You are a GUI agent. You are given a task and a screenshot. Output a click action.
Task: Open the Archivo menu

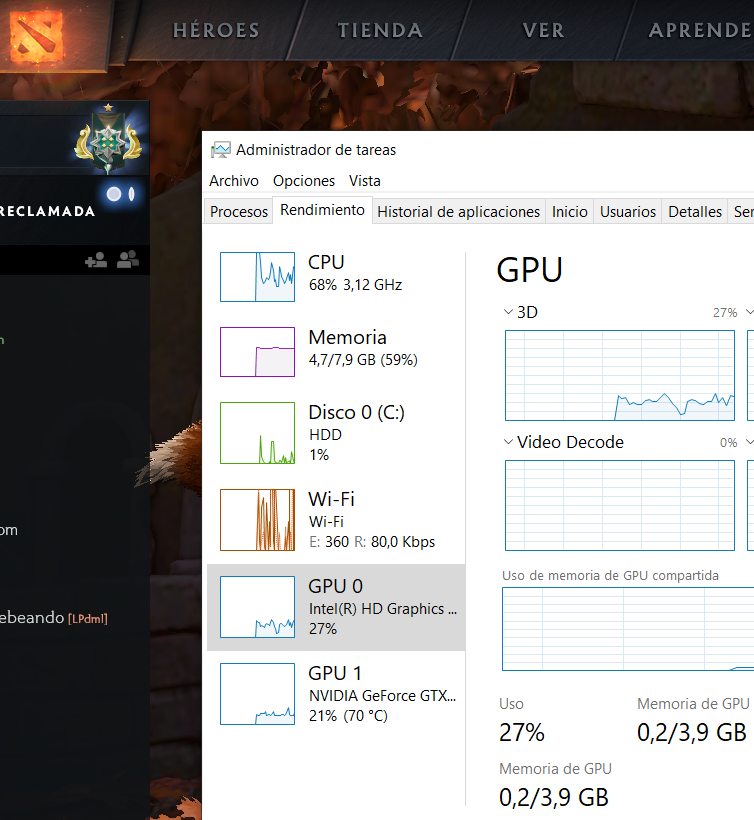point(234,181)
